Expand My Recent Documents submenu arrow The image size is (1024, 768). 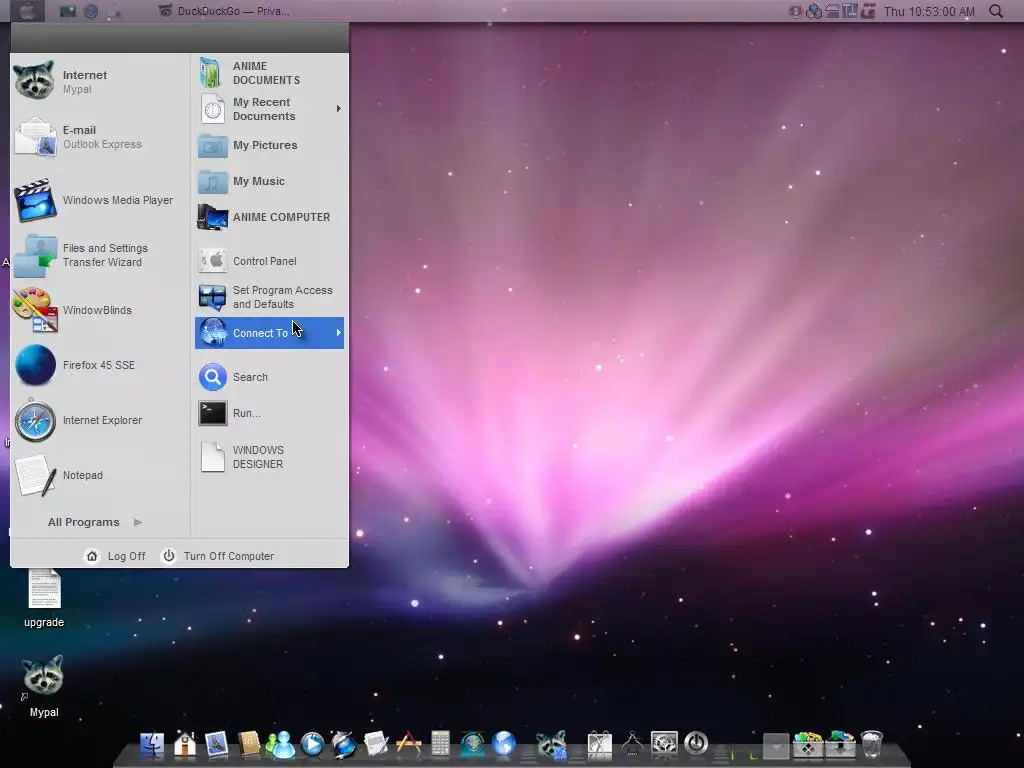pyautogui.click(x=338, y=108)
